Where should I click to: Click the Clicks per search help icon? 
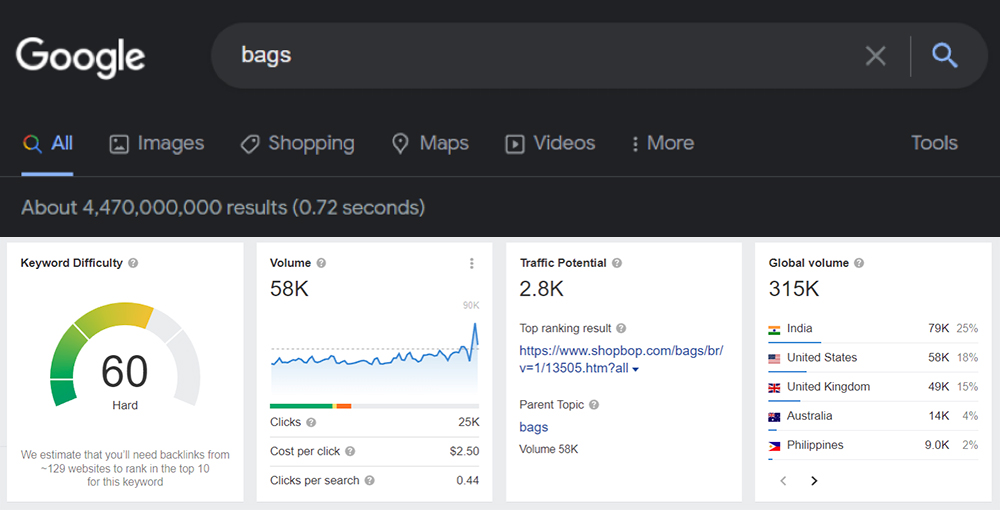coord(370,481)
